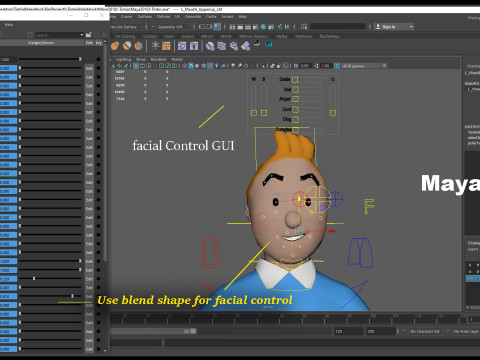Click the time range slider handle at 120
The height and width of the screenshot is (360, 480).
(x=193, y=331)
